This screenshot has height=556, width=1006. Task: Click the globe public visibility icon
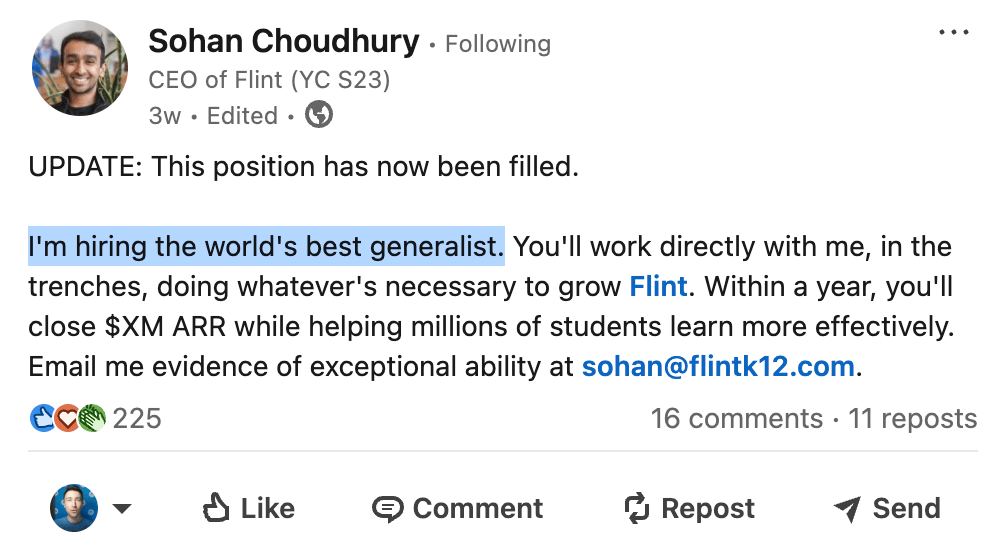tap(318, 116)
